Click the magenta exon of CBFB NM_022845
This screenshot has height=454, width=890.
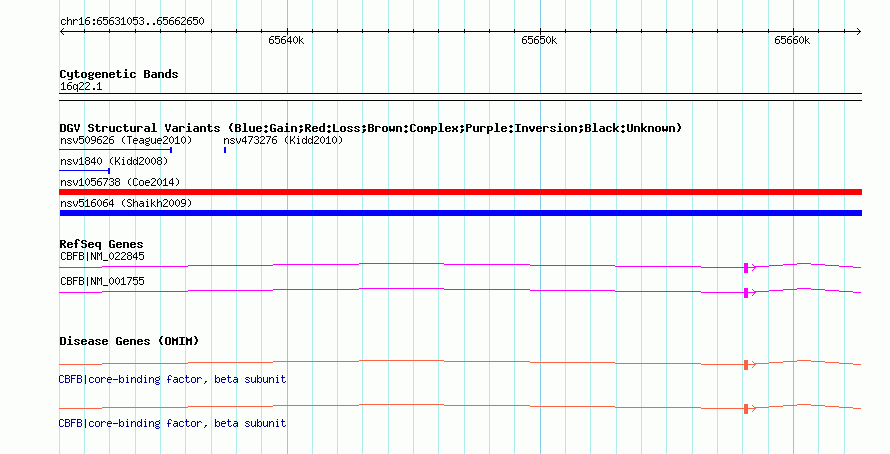(x=746, y=268)
